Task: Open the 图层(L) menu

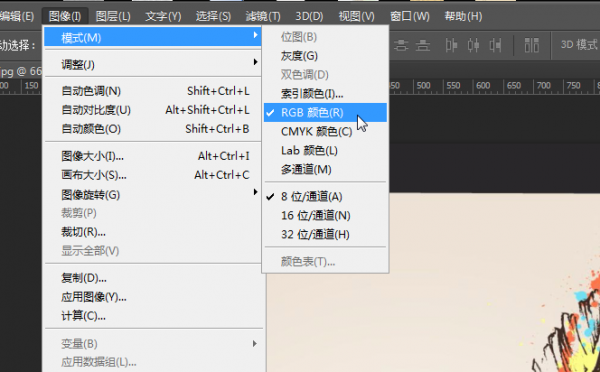Action: (x=113, y=16)
